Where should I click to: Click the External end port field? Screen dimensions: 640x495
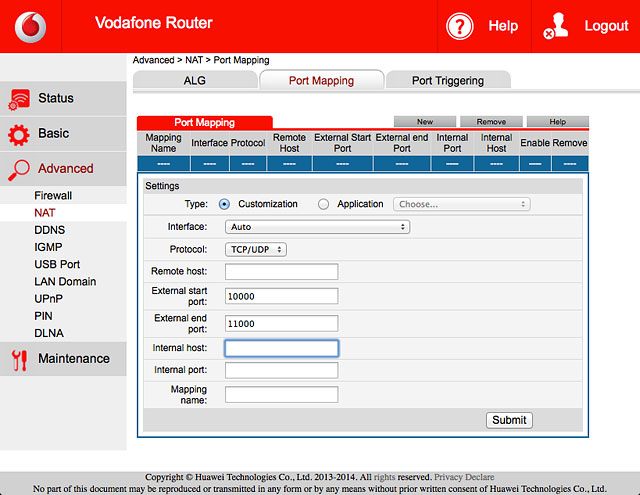[281, 323]
